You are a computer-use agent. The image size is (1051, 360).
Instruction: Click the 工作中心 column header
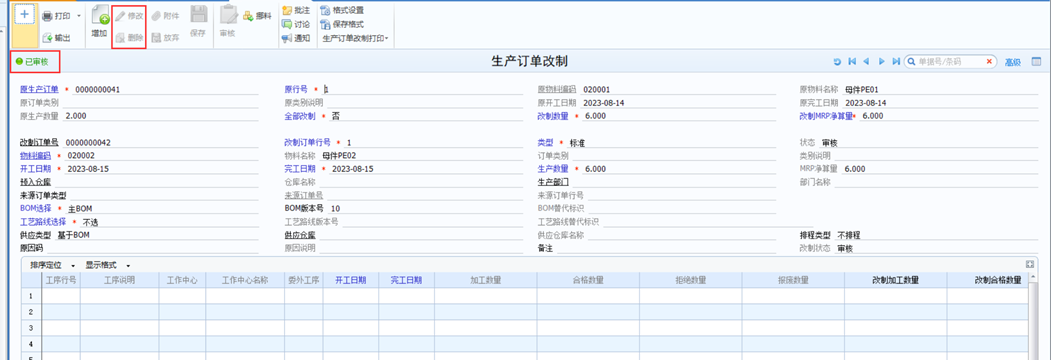tap(182, 280)
